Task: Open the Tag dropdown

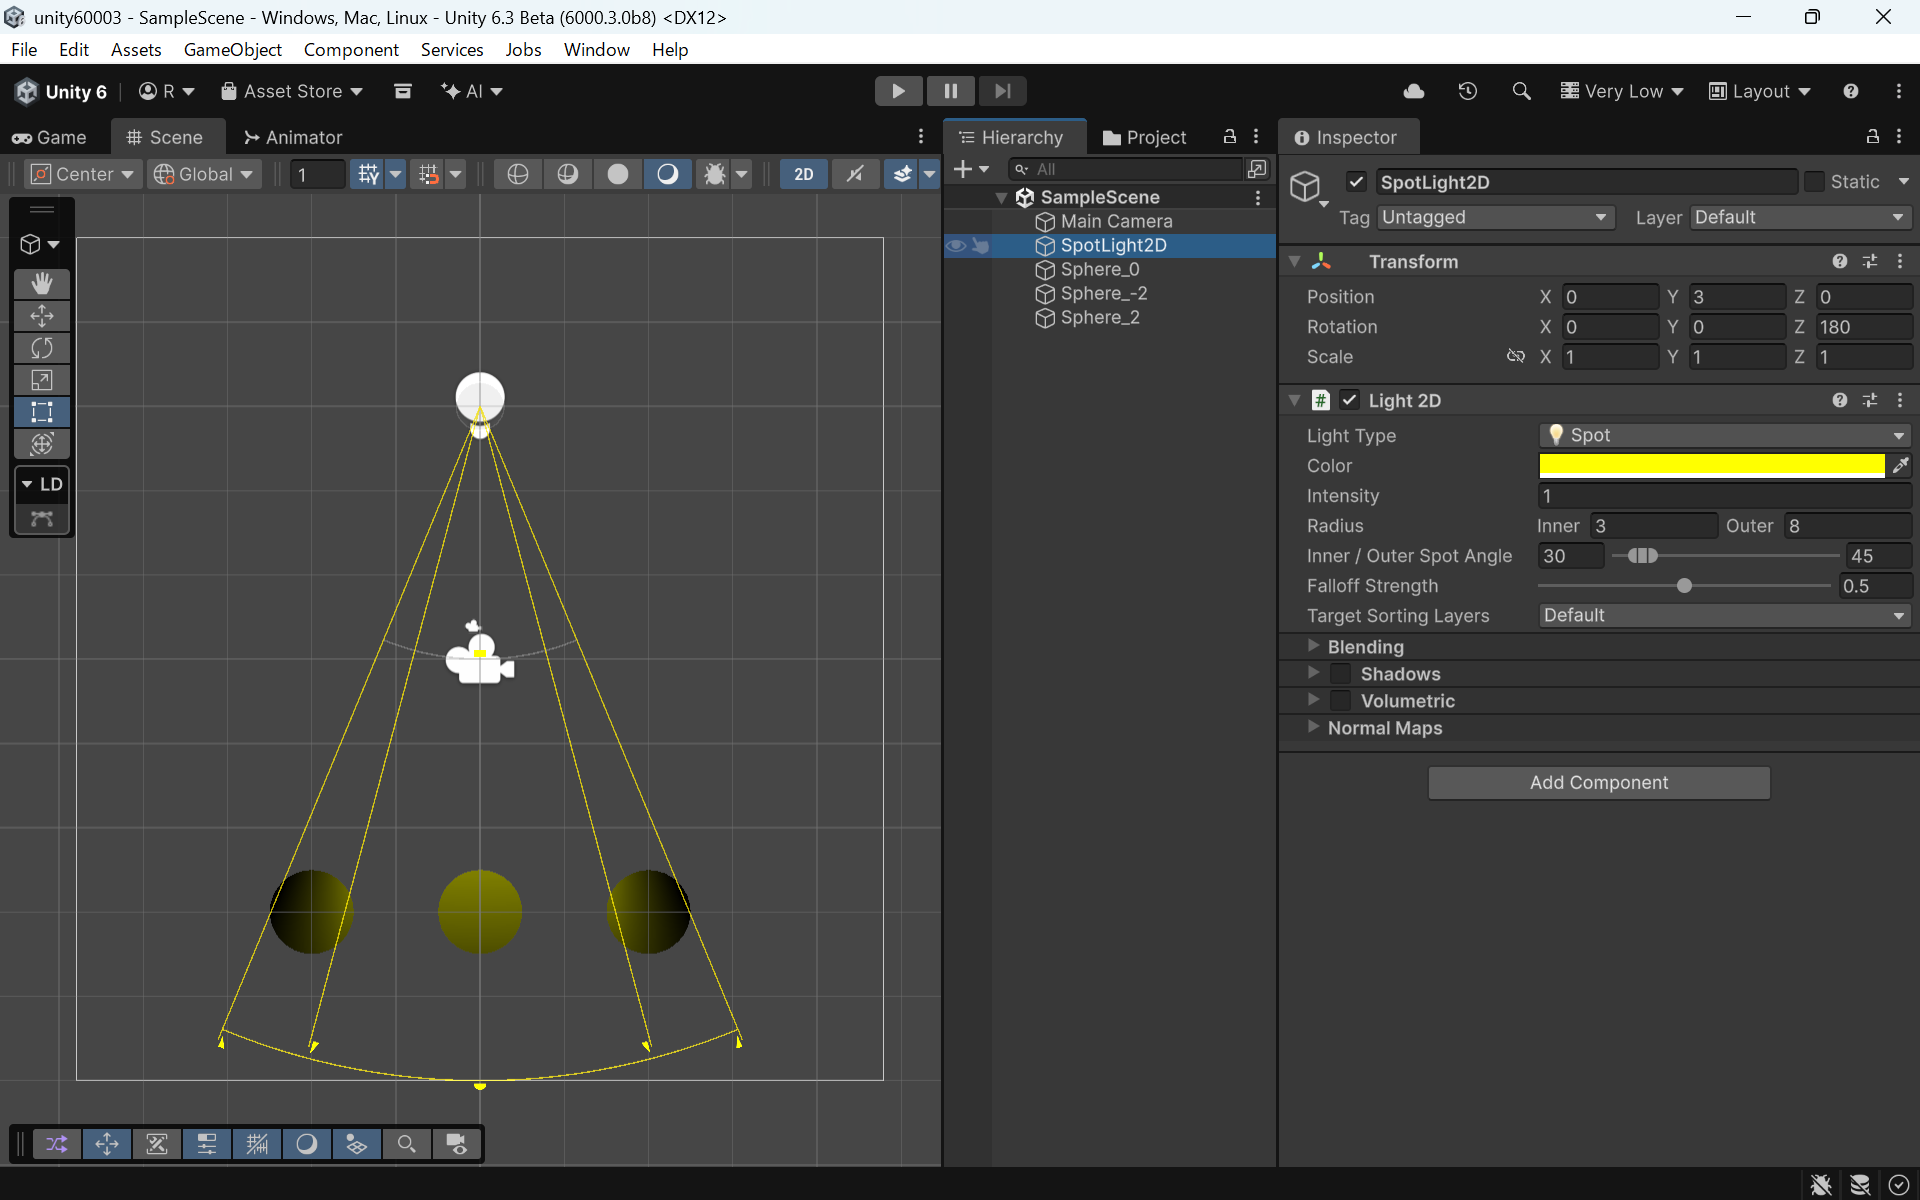Action: (1494, 217)
